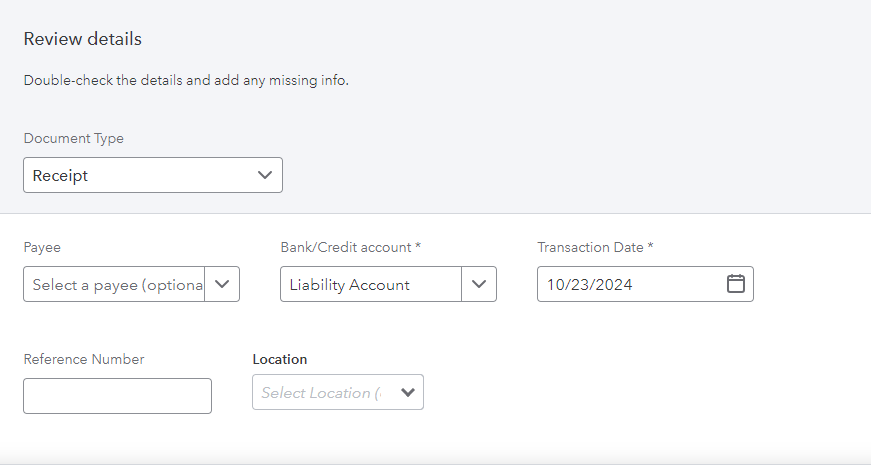Click the Liability Account field text

(x=350, y=285)
